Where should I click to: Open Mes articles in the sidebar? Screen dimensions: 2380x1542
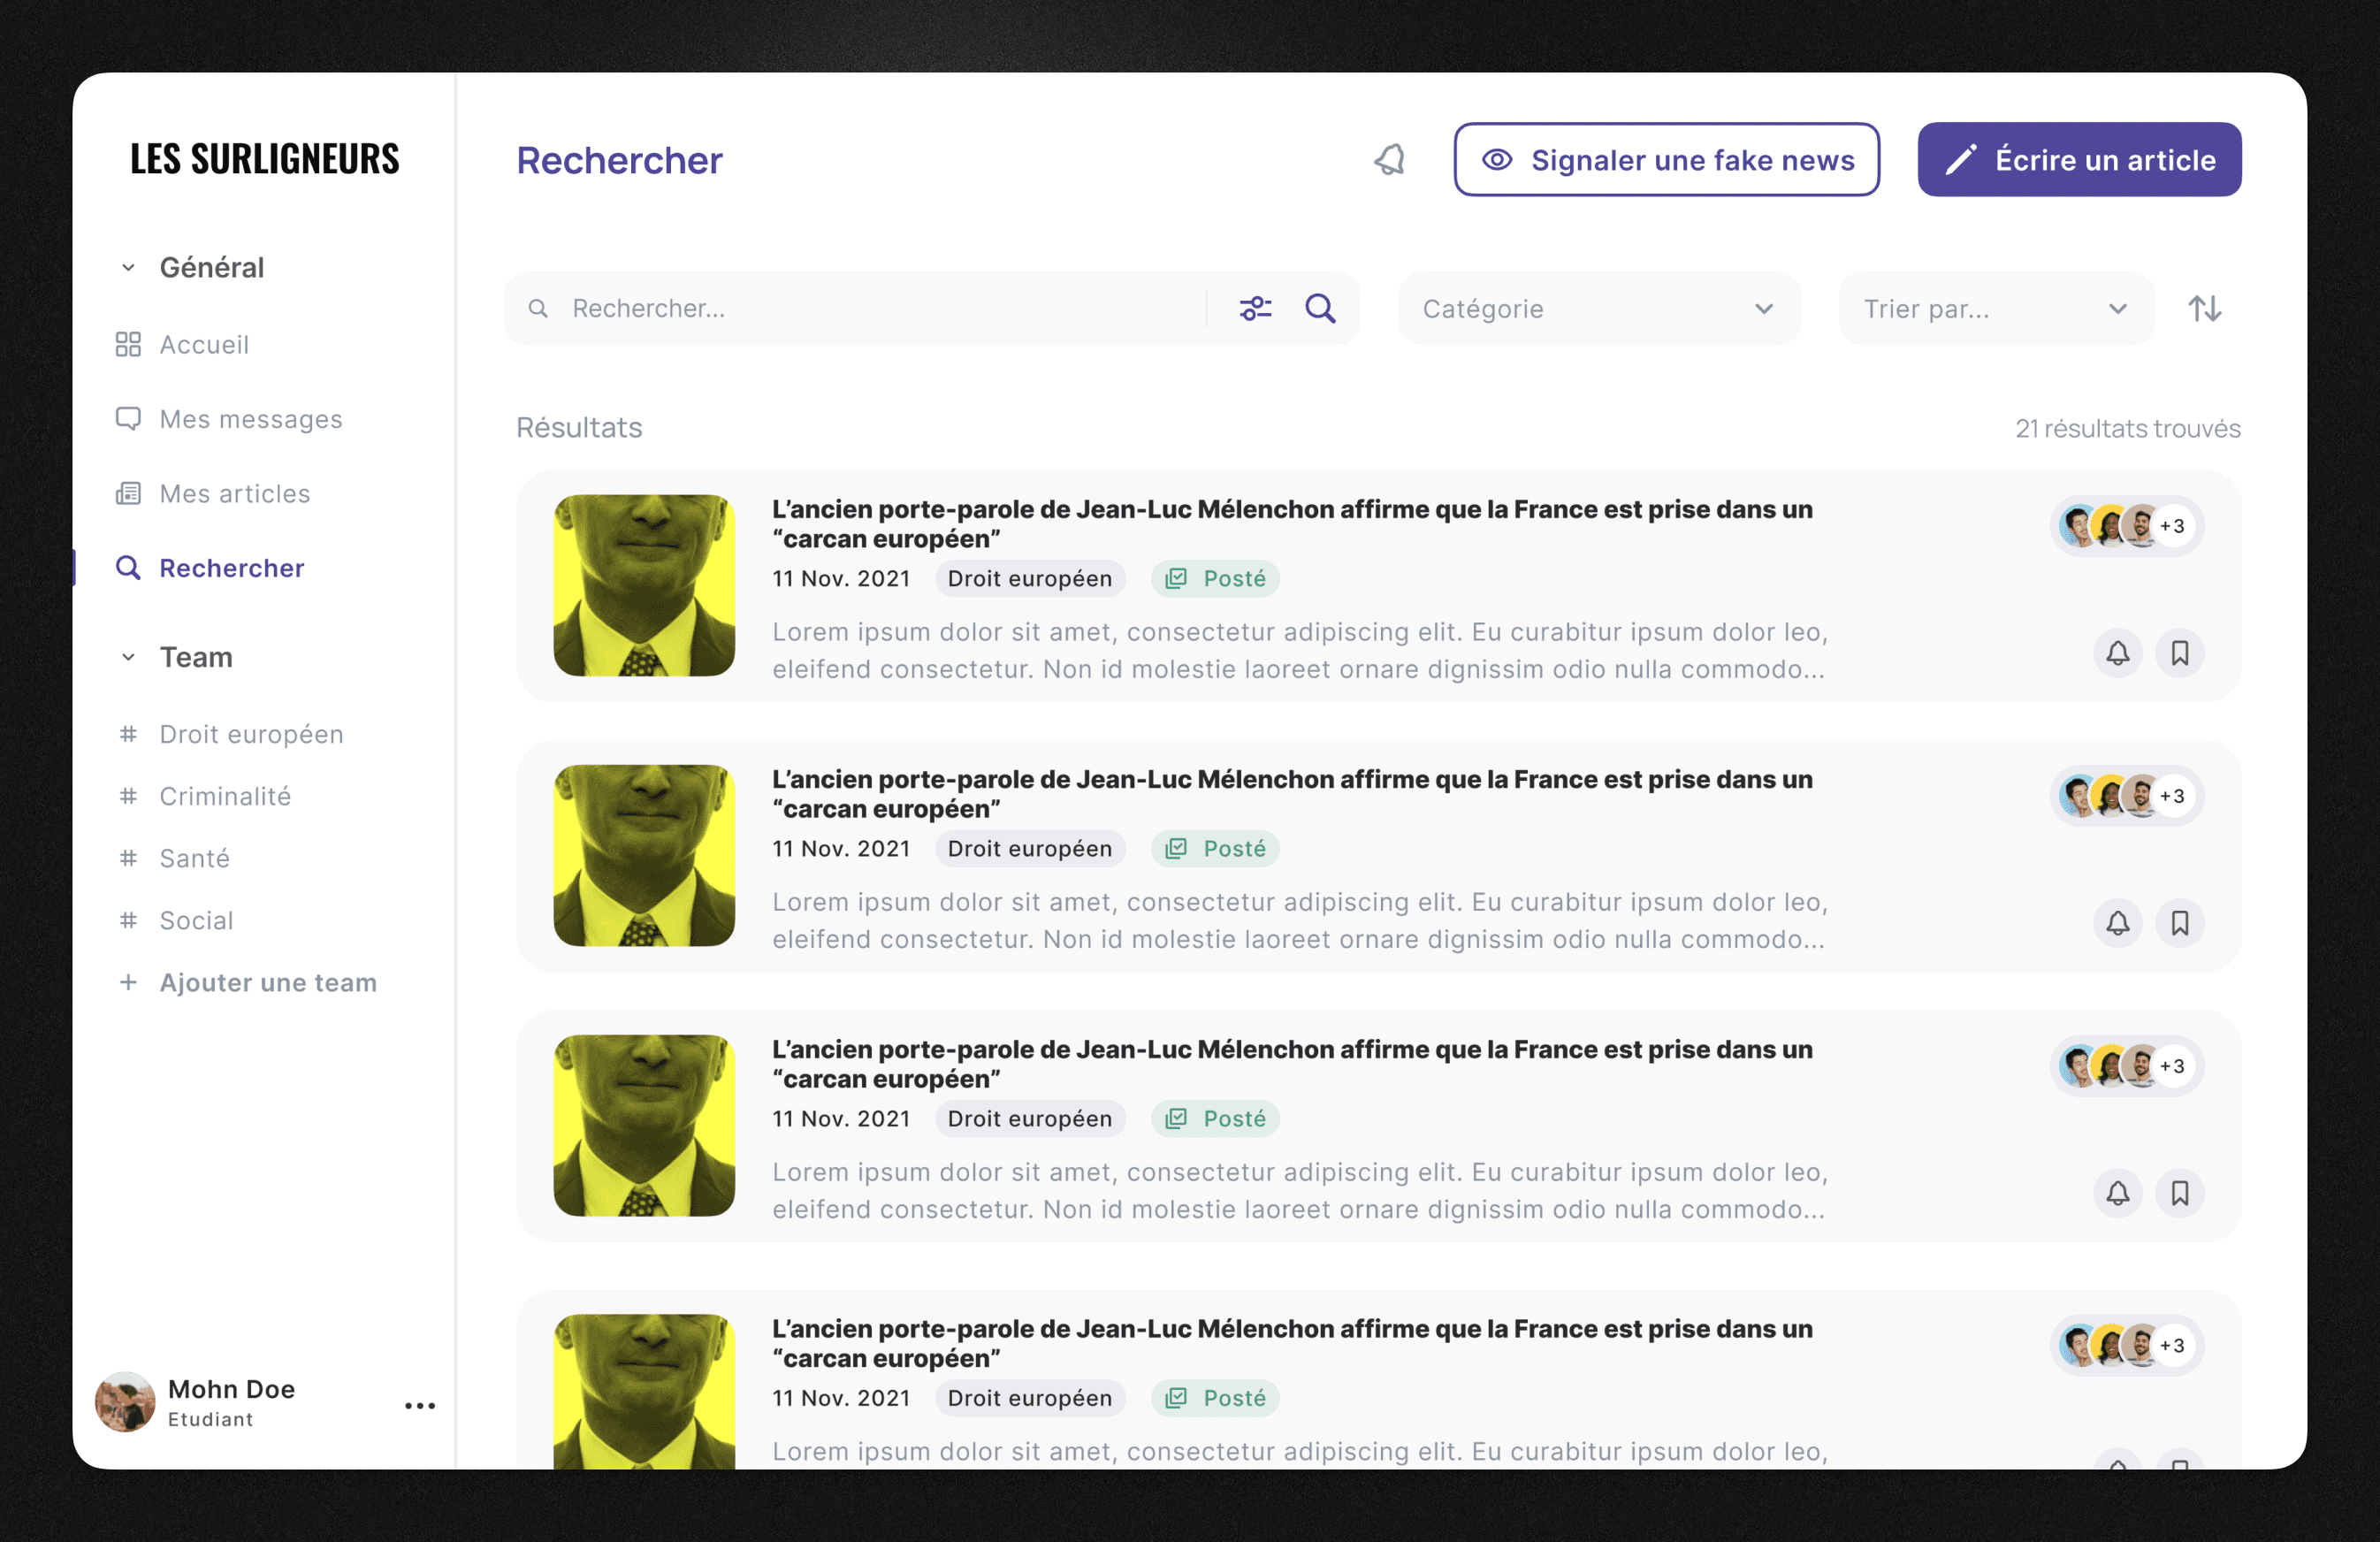coord(233,493)
